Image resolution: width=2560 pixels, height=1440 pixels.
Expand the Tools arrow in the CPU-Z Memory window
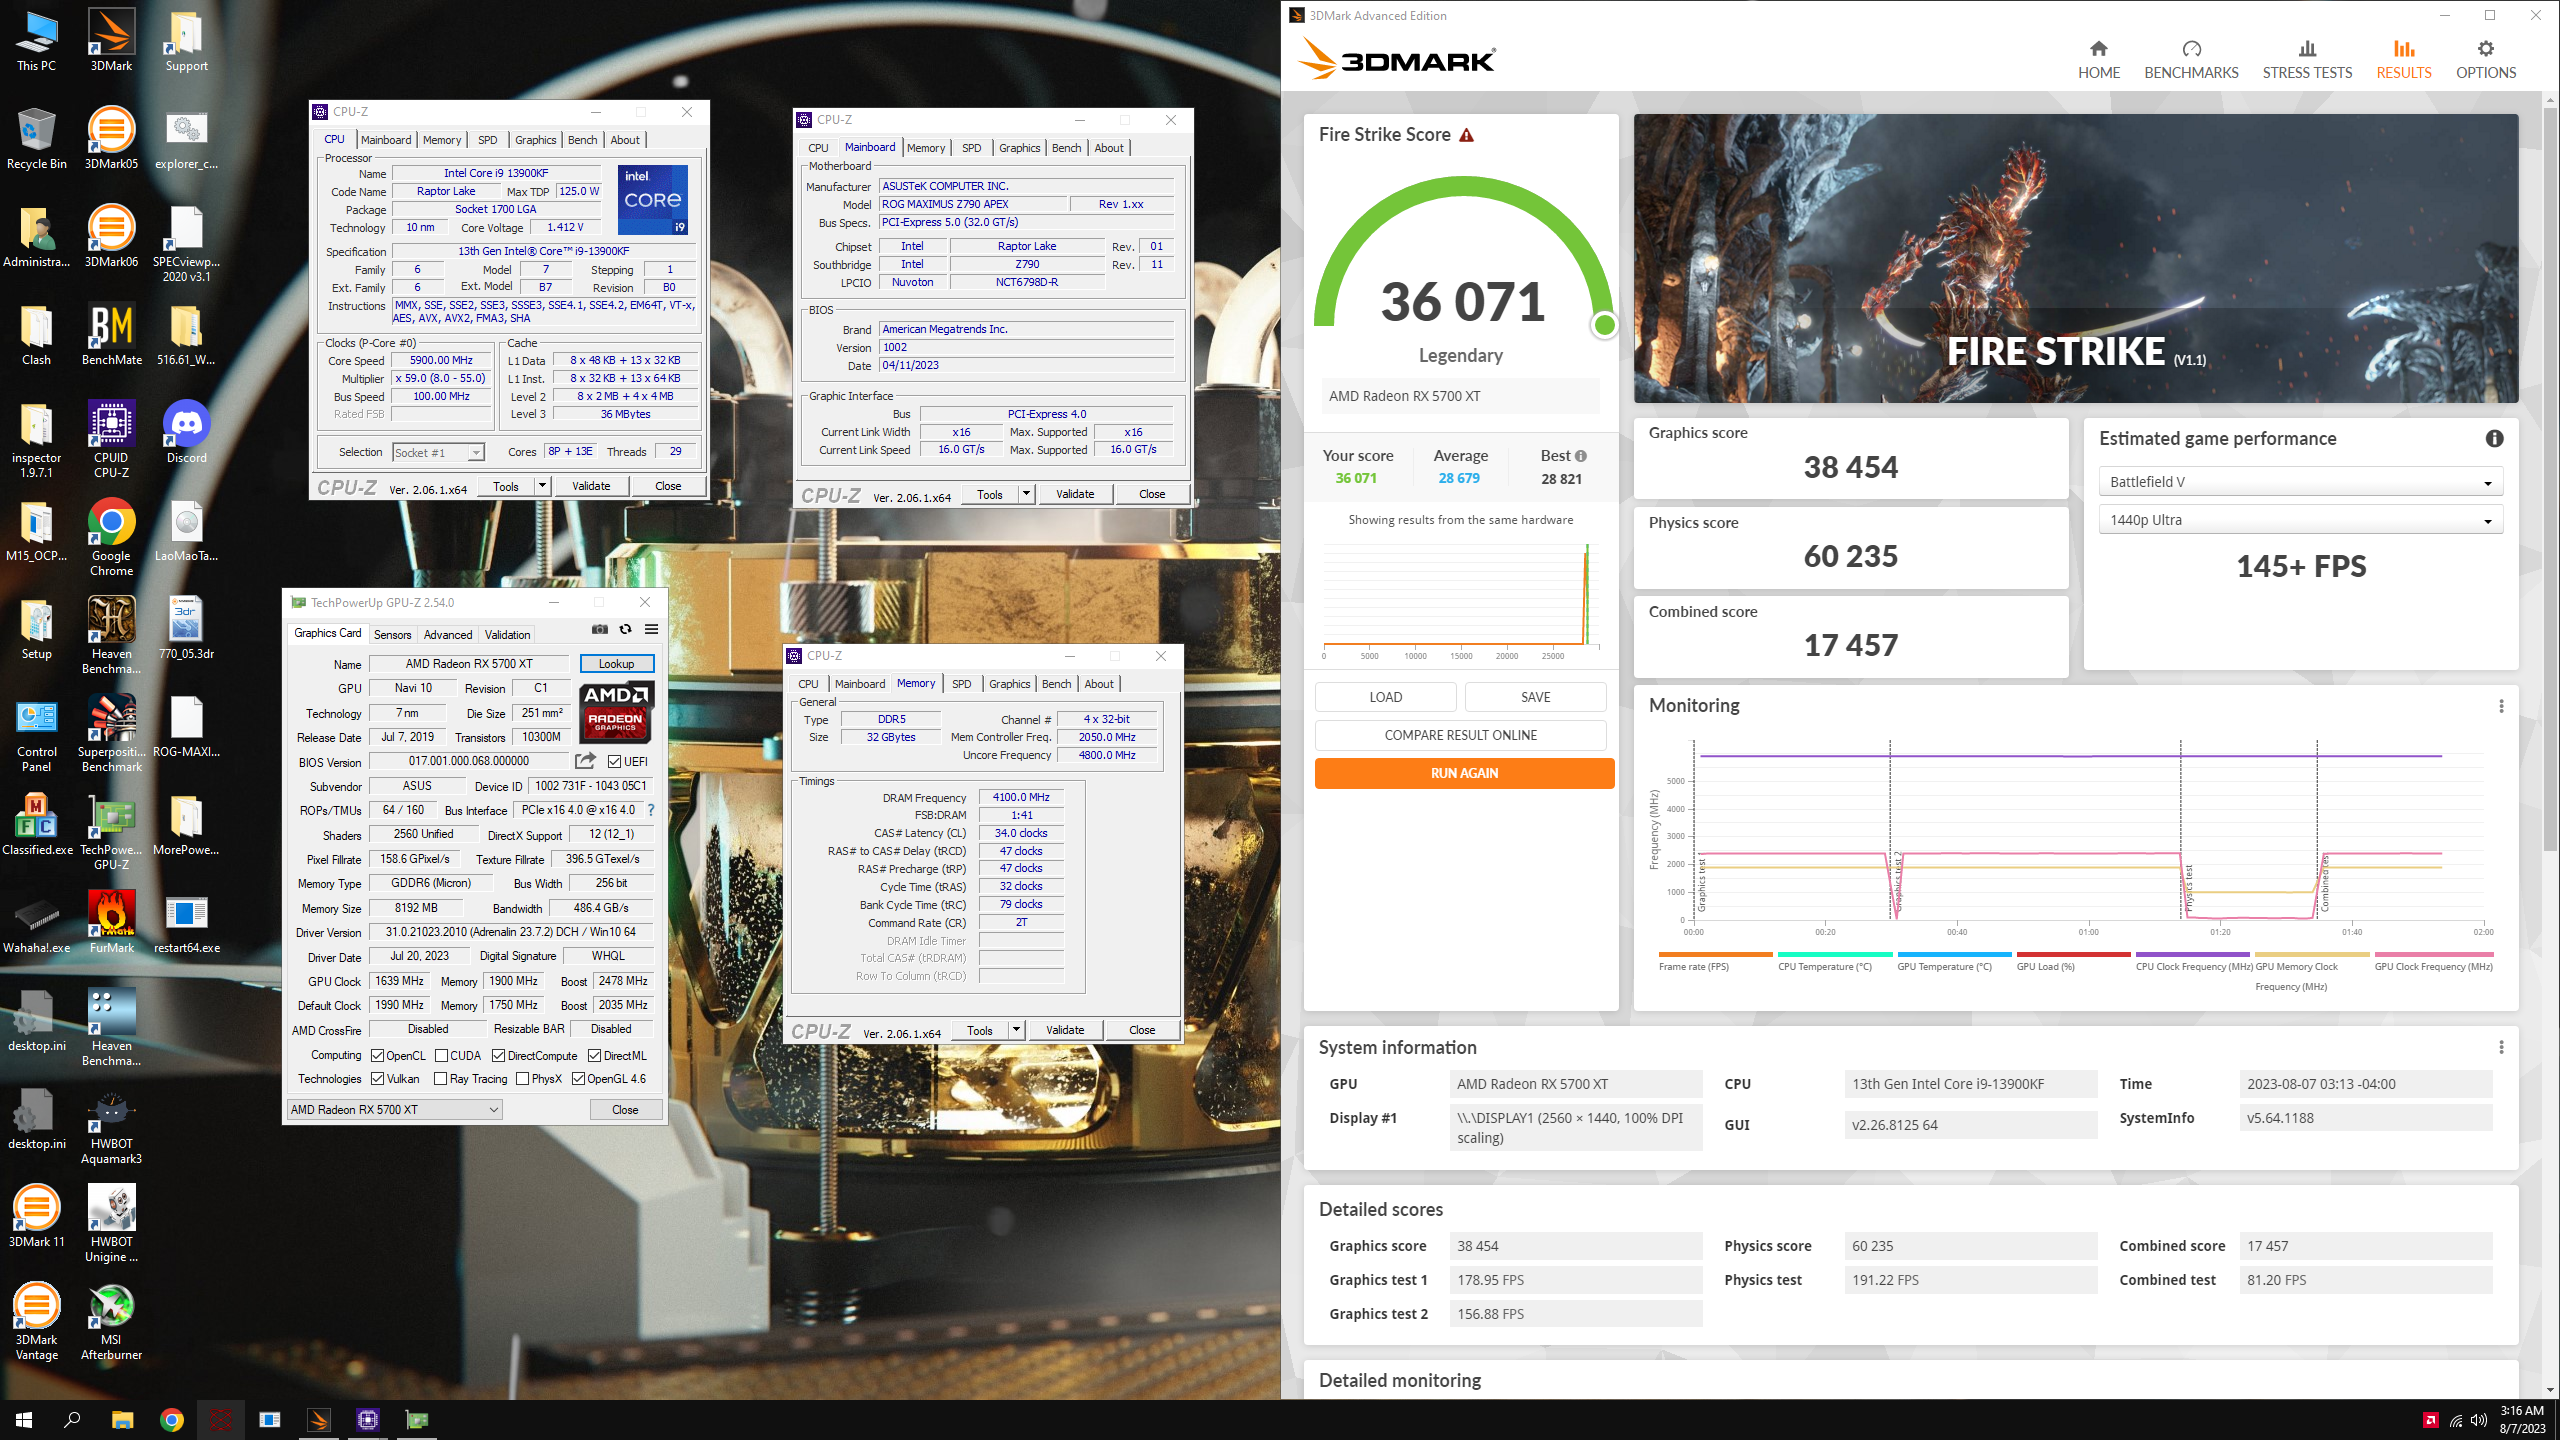click(x=1016, y=1030)
